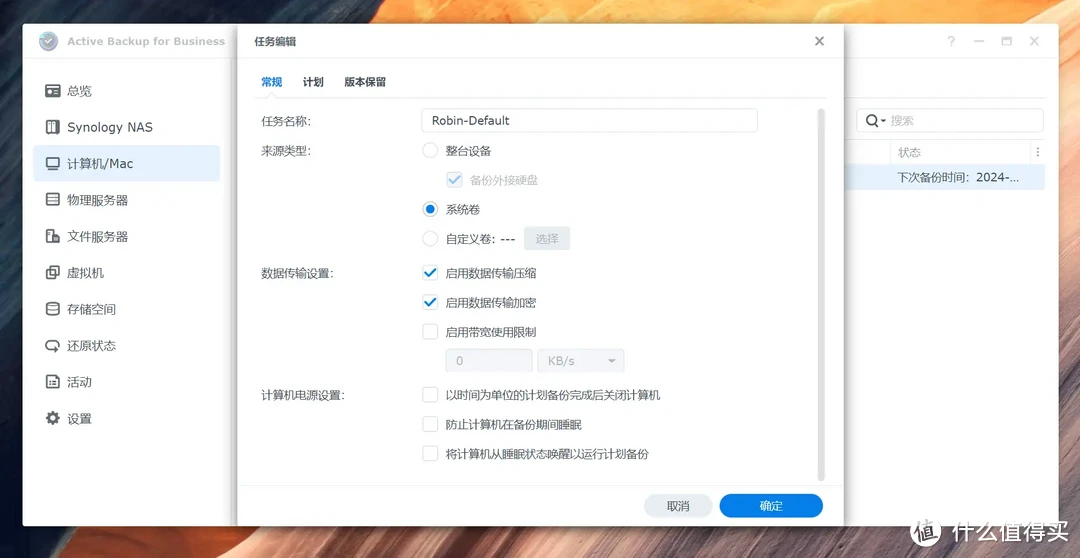This screenshot has height=558, width=1080.
Task: Select the Synology NAS sidebar icon
Action: pyautogui.click(x=52, y=127)
